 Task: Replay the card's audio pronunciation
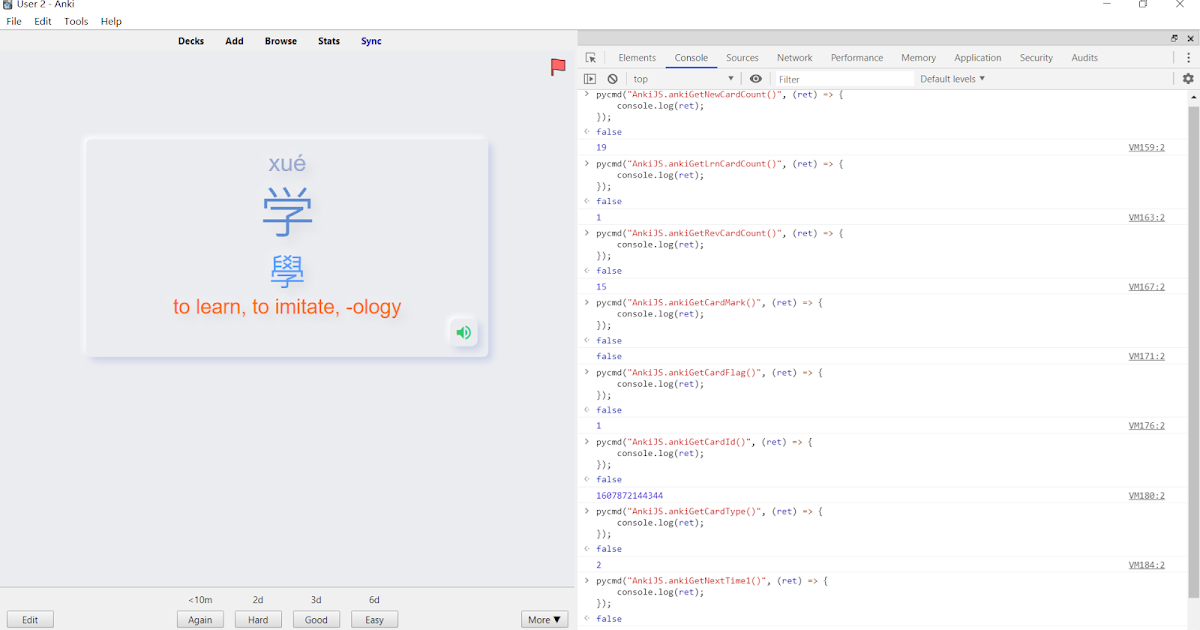coord(463,332)
